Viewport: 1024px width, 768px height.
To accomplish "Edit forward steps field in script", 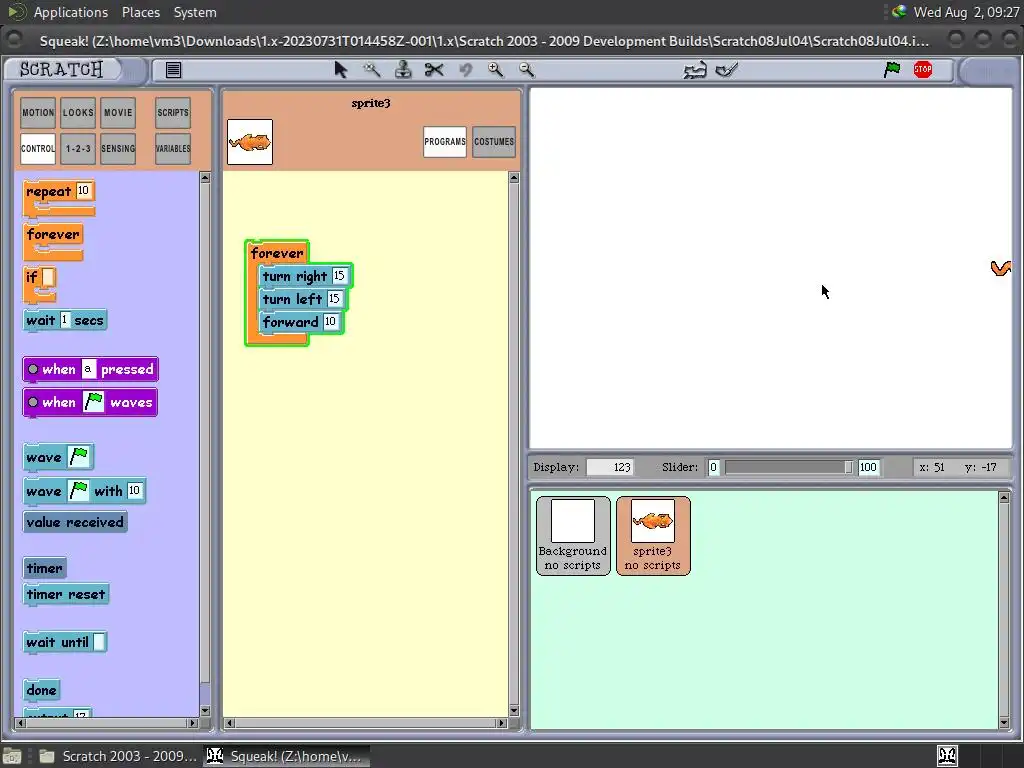I will coord(330,321).
